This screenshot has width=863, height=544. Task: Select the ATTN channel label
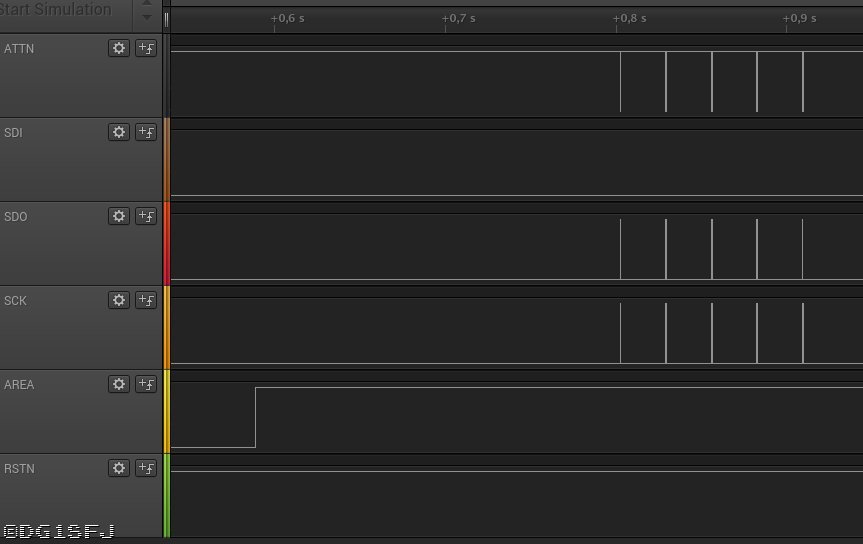point(19,48)
